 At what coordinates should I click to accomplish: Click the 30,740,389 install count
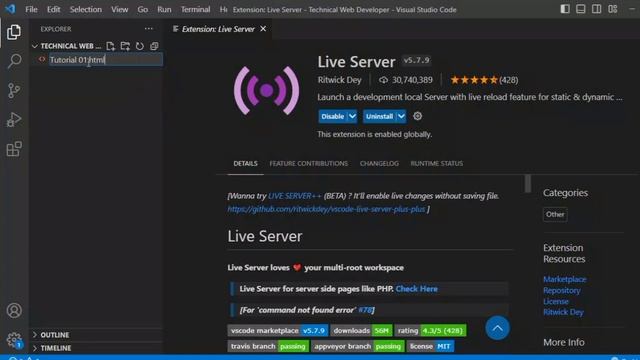(x=406, y=80)
